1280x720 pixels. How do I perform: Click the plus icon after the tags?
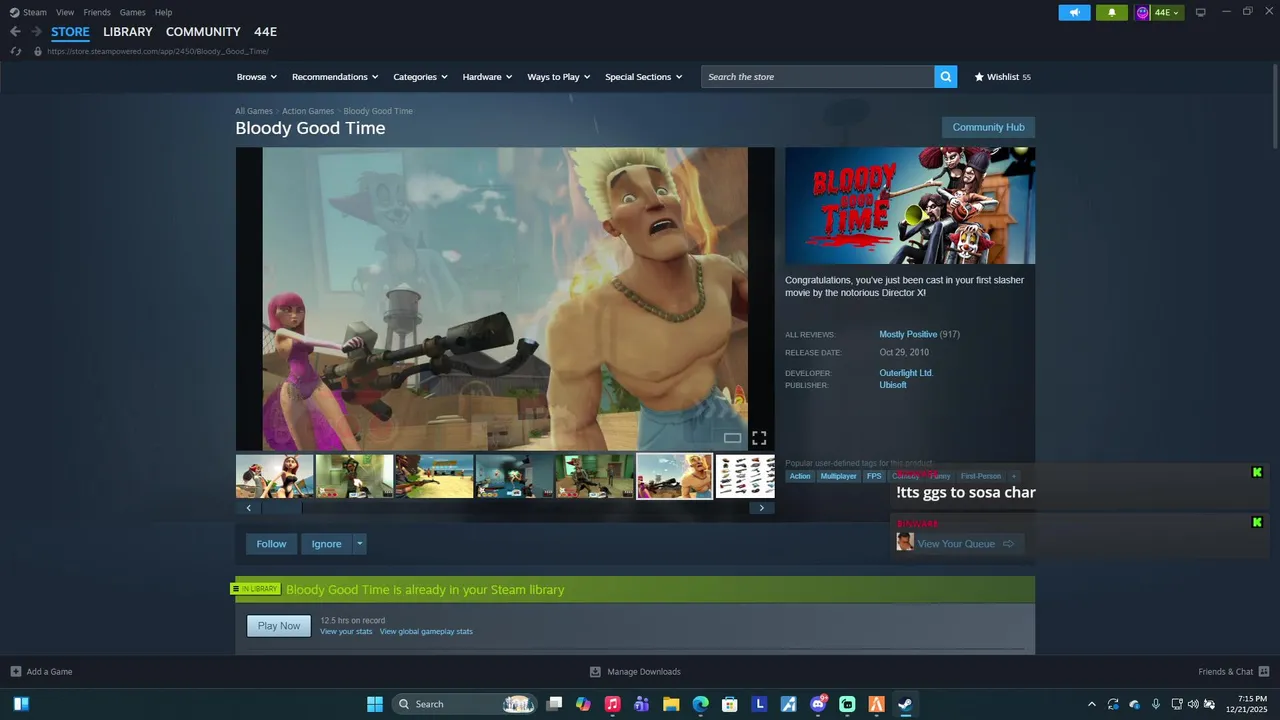tap(1013, 476)
